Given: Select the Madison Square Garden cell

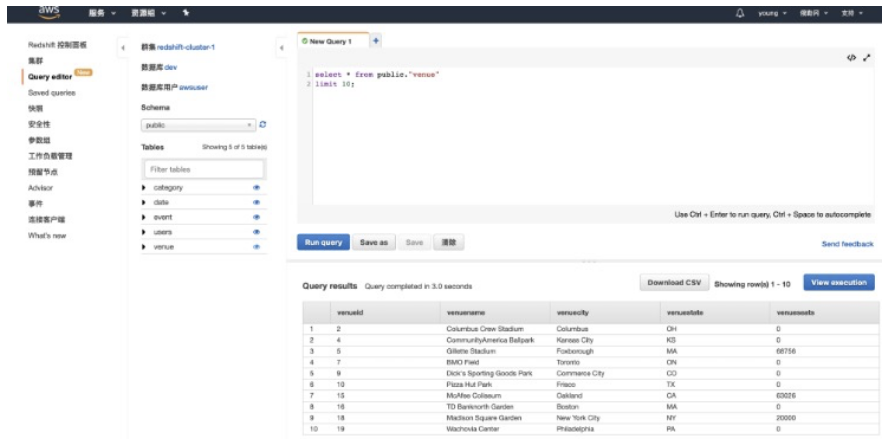Looking at the screenshot, I should point(494,418).
